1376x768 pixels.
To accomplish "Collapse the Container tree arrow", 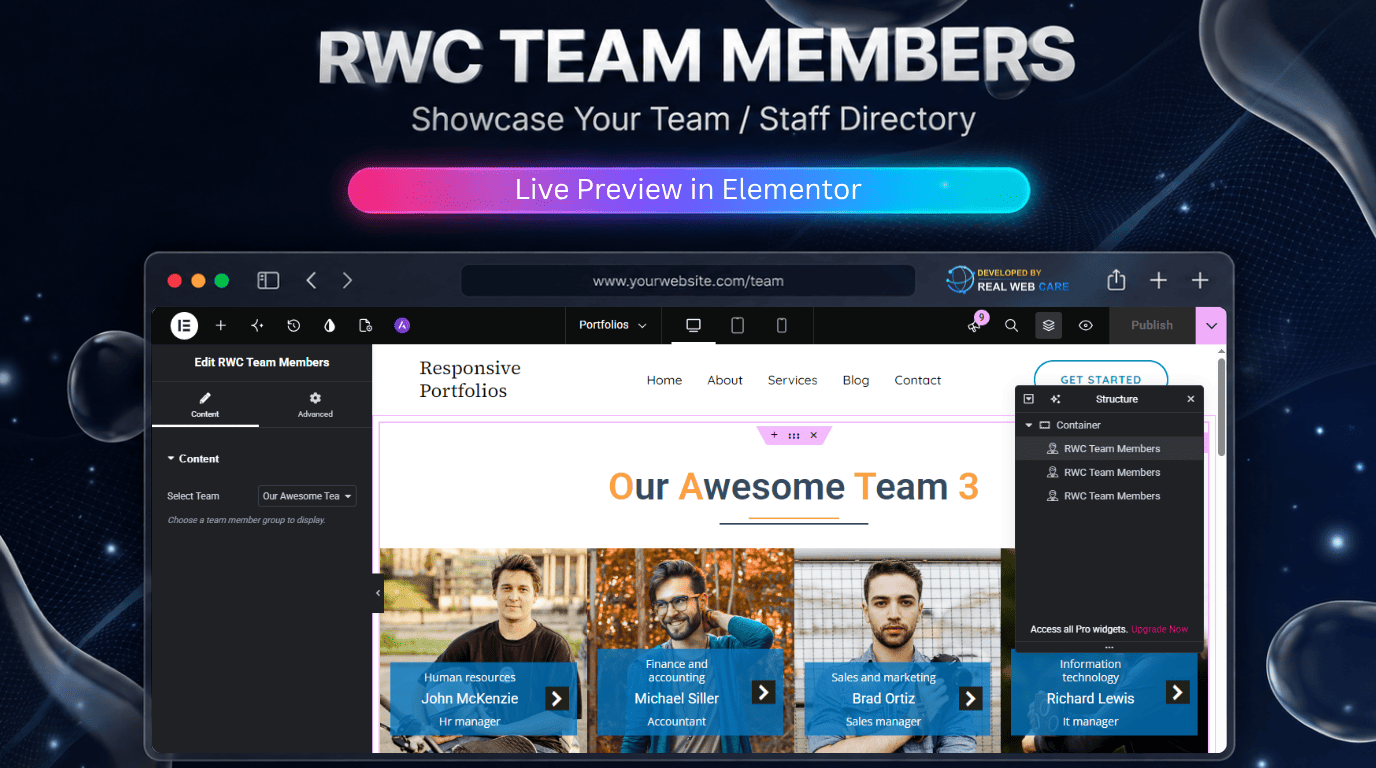I will tap(1028, 425).
